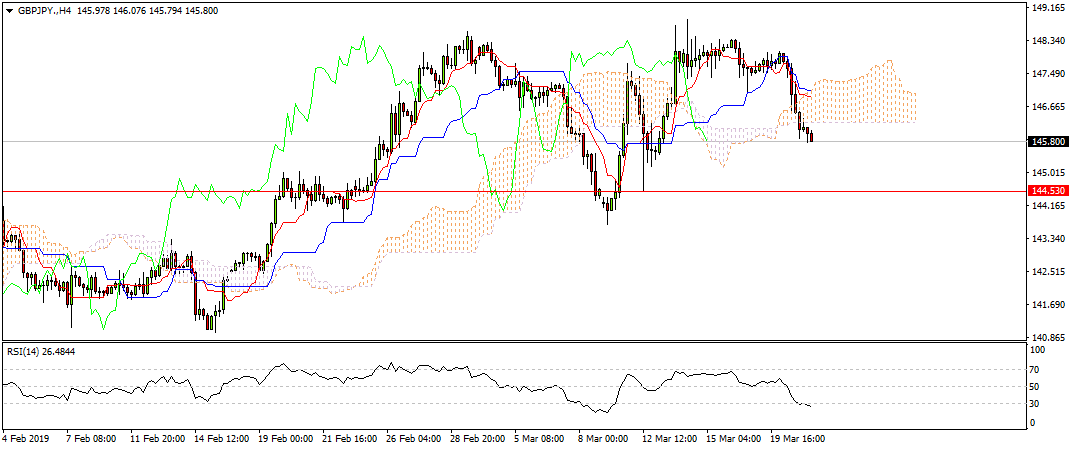Click the 15 Mar 04:00 time label
Screen dimensions: 1072x450
735,438
